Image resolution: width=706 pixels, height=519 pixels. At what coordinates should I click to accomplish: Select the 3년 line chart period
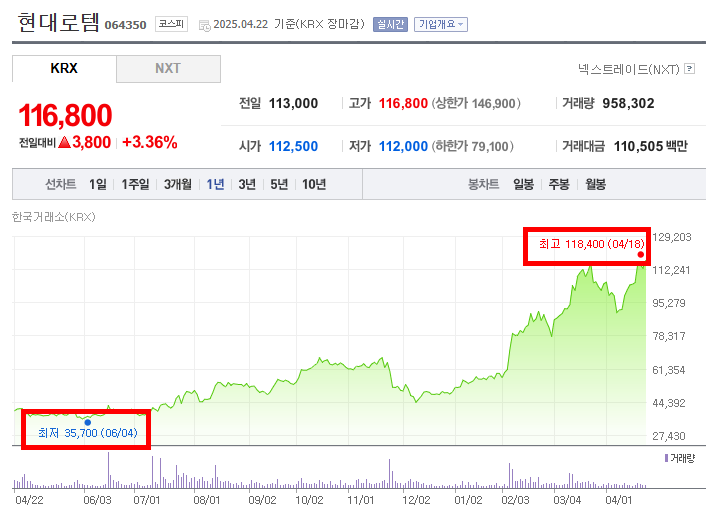[247, 184]
